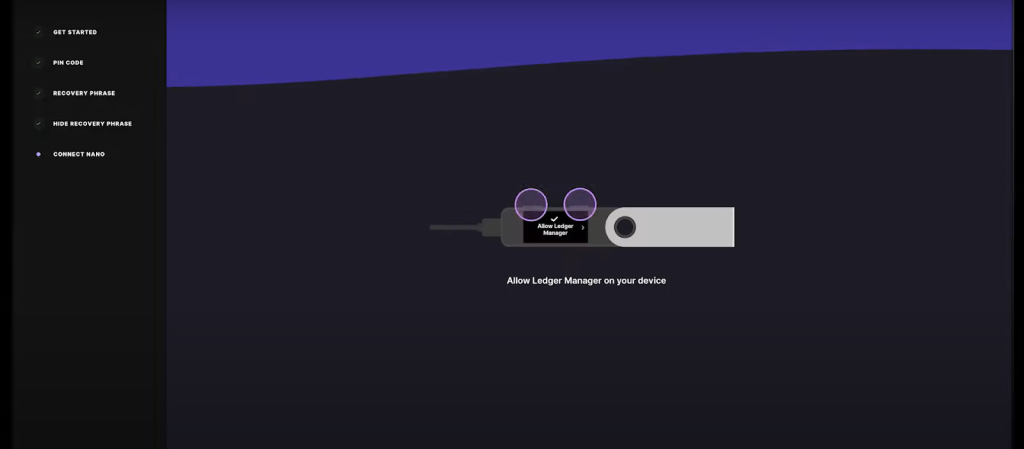The image size is (1024, 449).
Task: Click 'Allow Ledger Manager on your device' text
Action: [x=586, y=281]
